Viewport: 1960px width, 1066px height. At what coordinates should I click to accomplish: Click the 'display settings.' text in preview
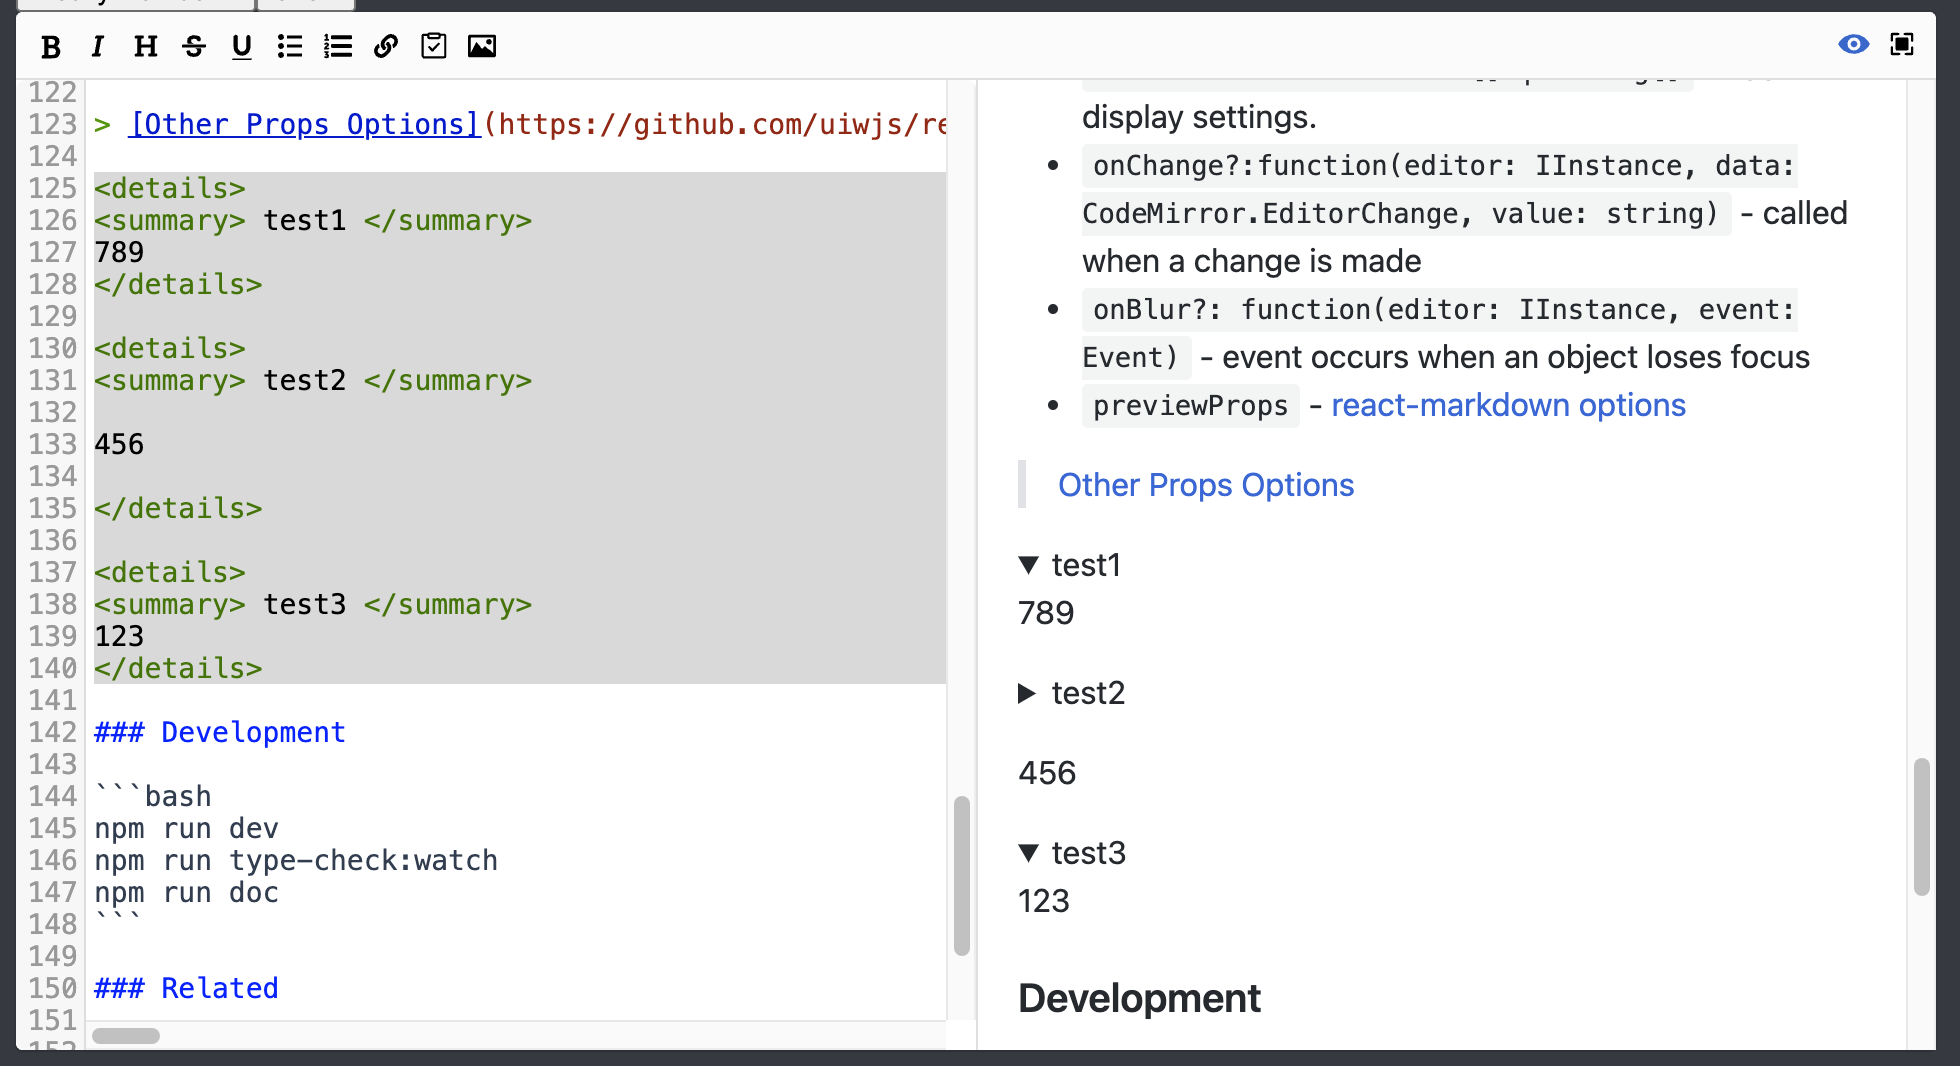click(1199, 117)
